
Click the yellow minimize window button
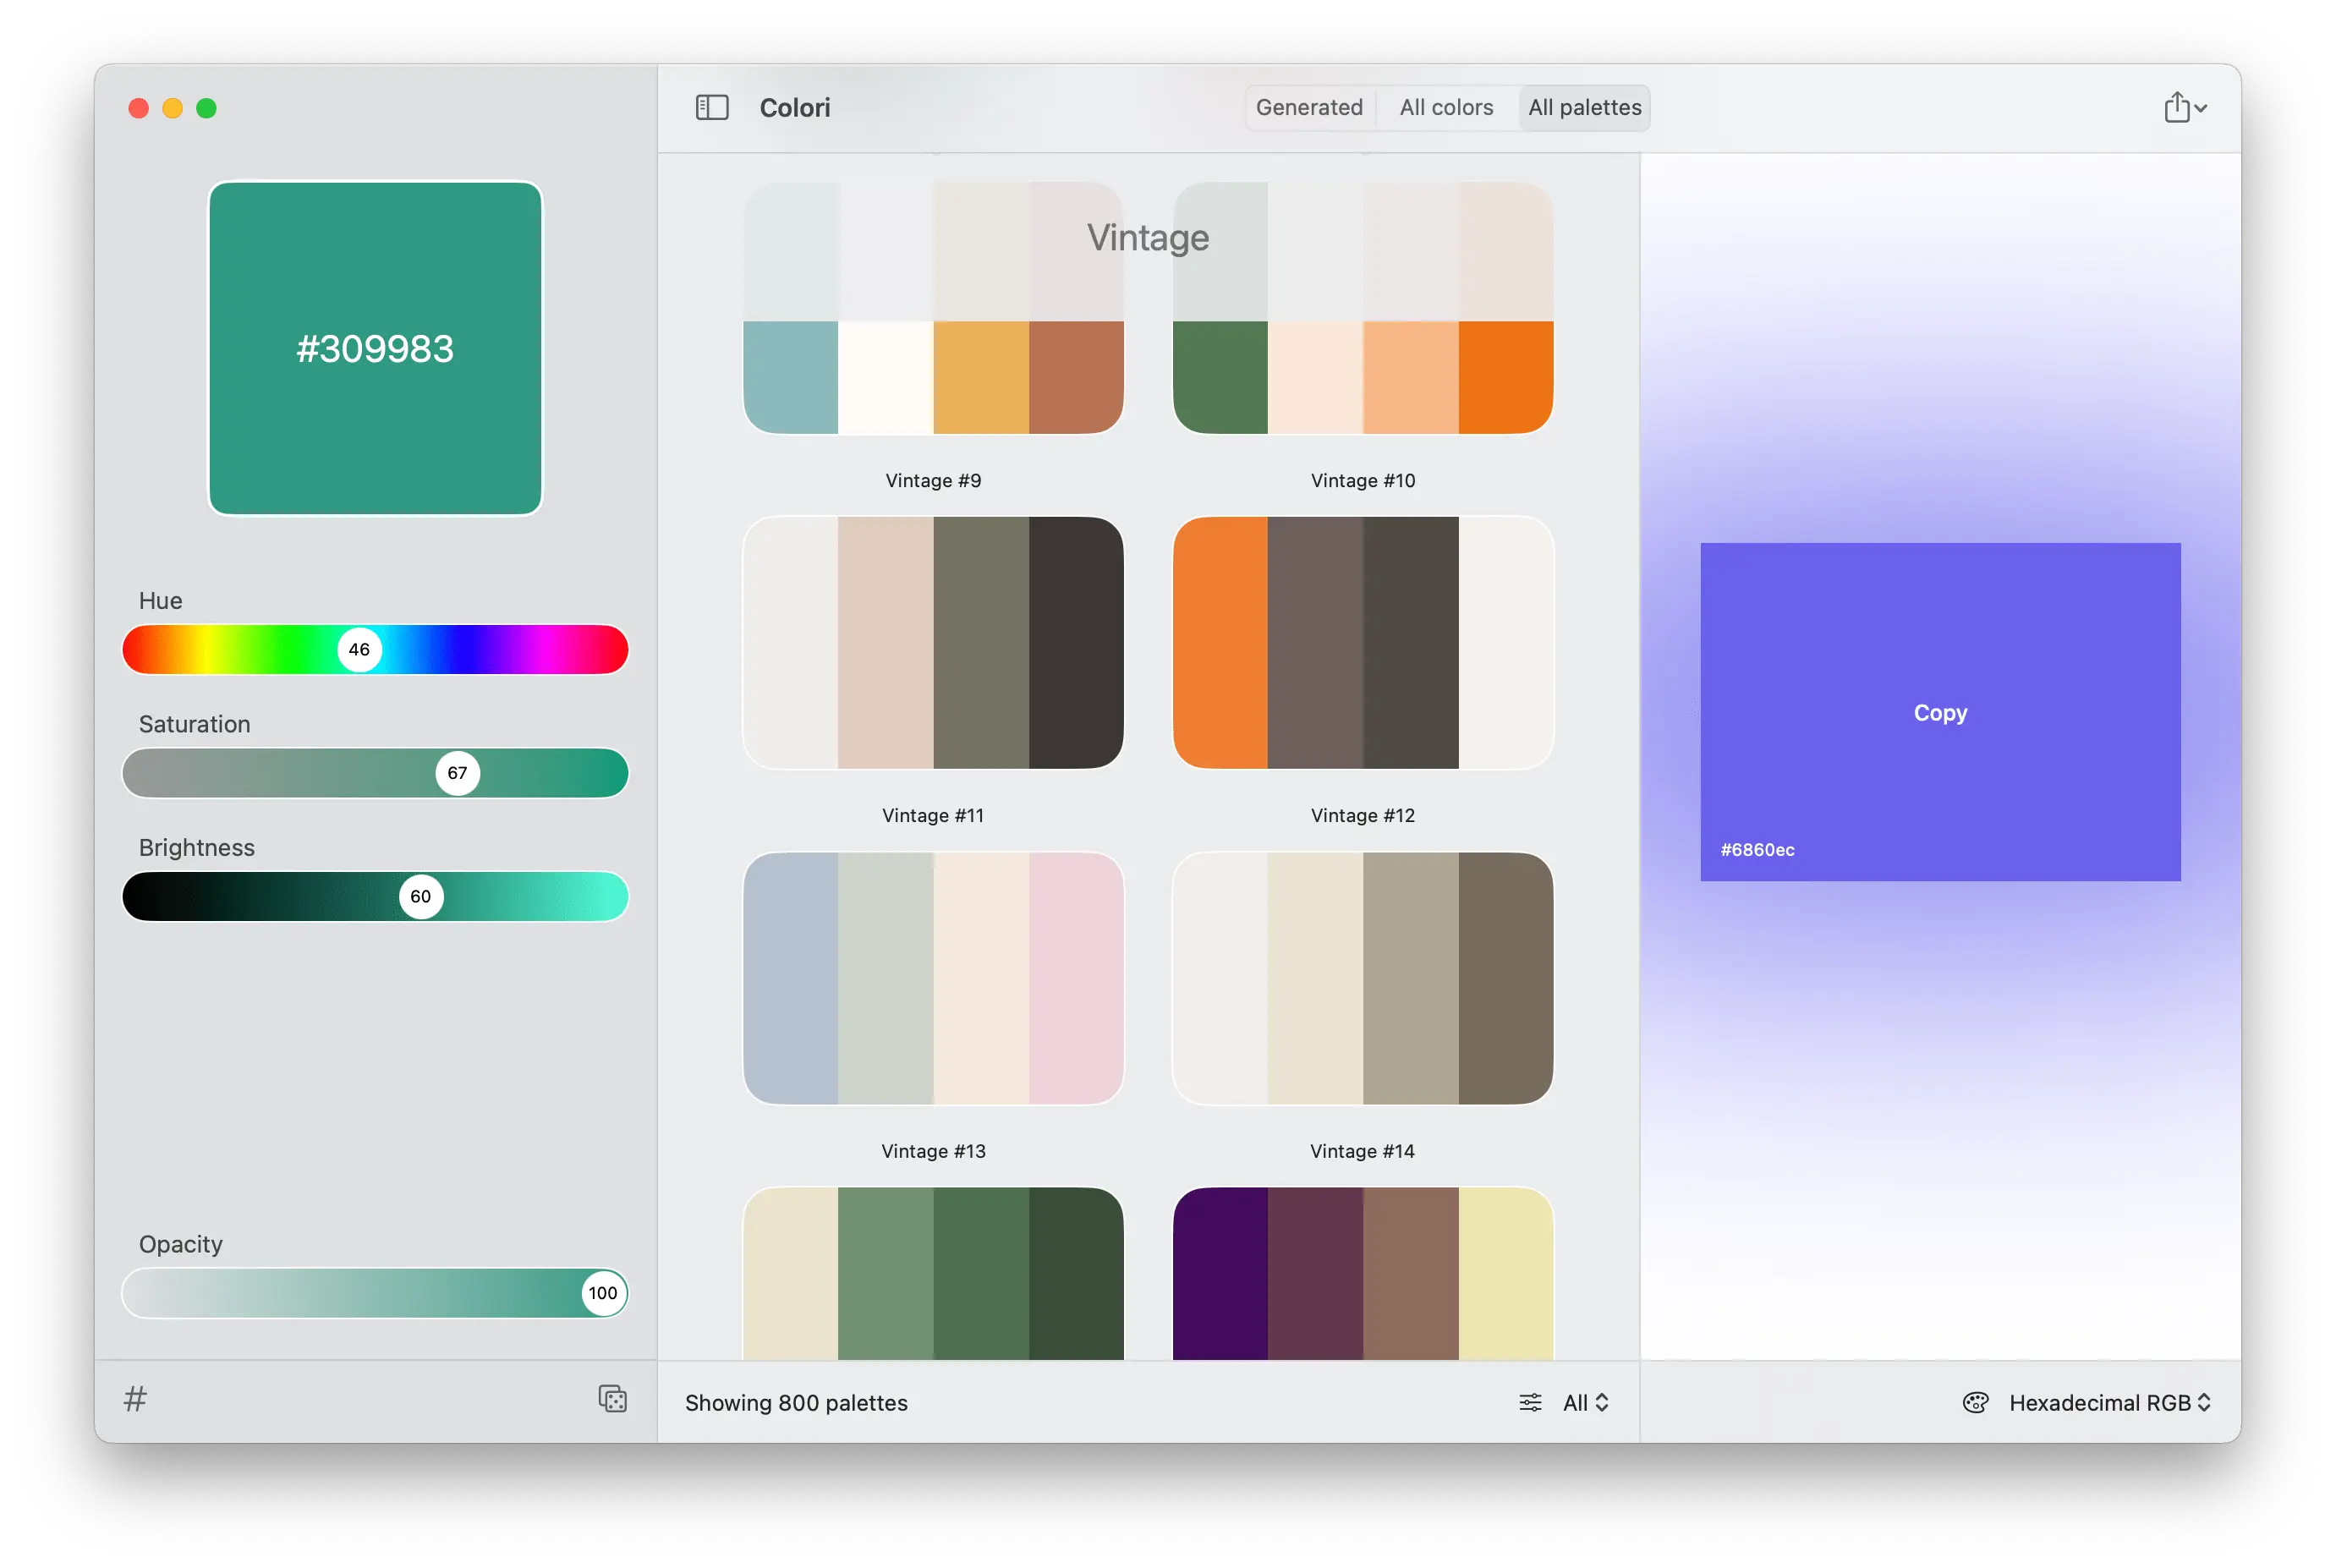click(x=172, y=108)
